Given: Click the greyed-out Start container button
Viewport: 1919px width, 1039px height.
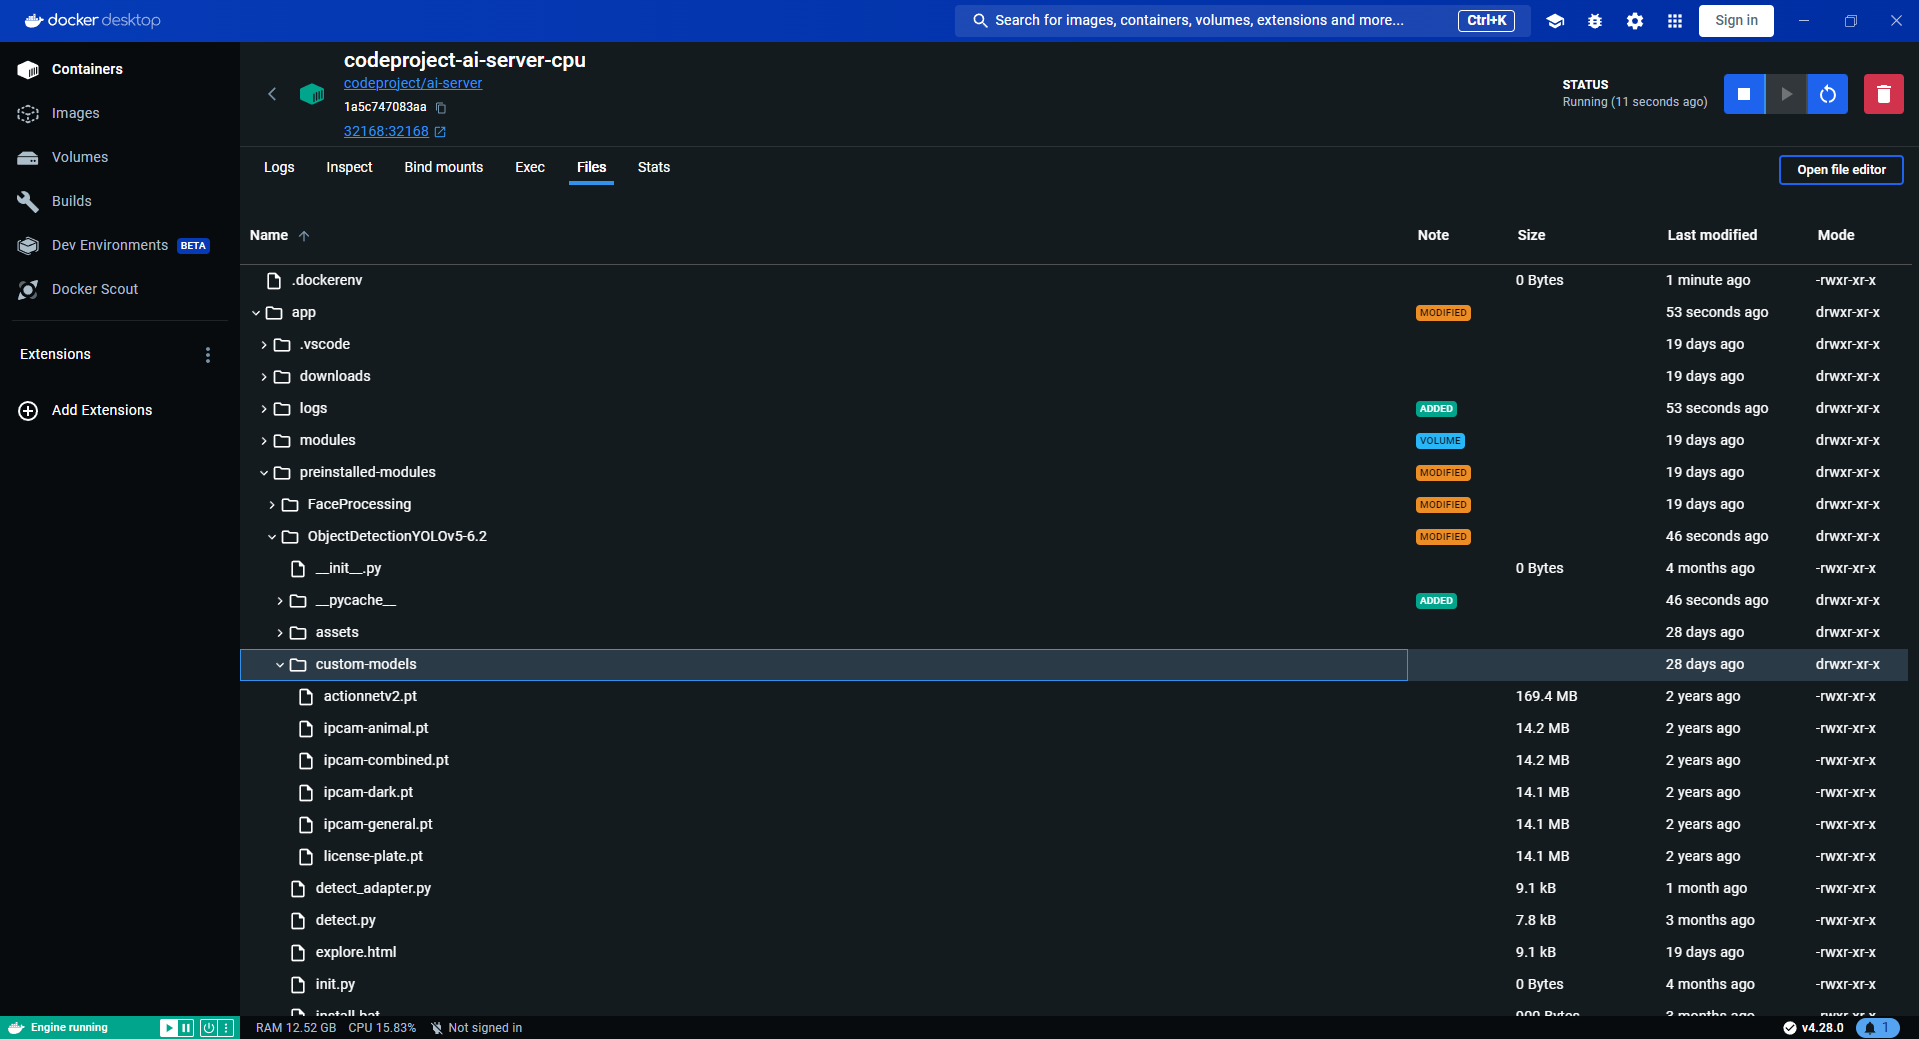Looking at the screenshot, I should point(1786,94).
